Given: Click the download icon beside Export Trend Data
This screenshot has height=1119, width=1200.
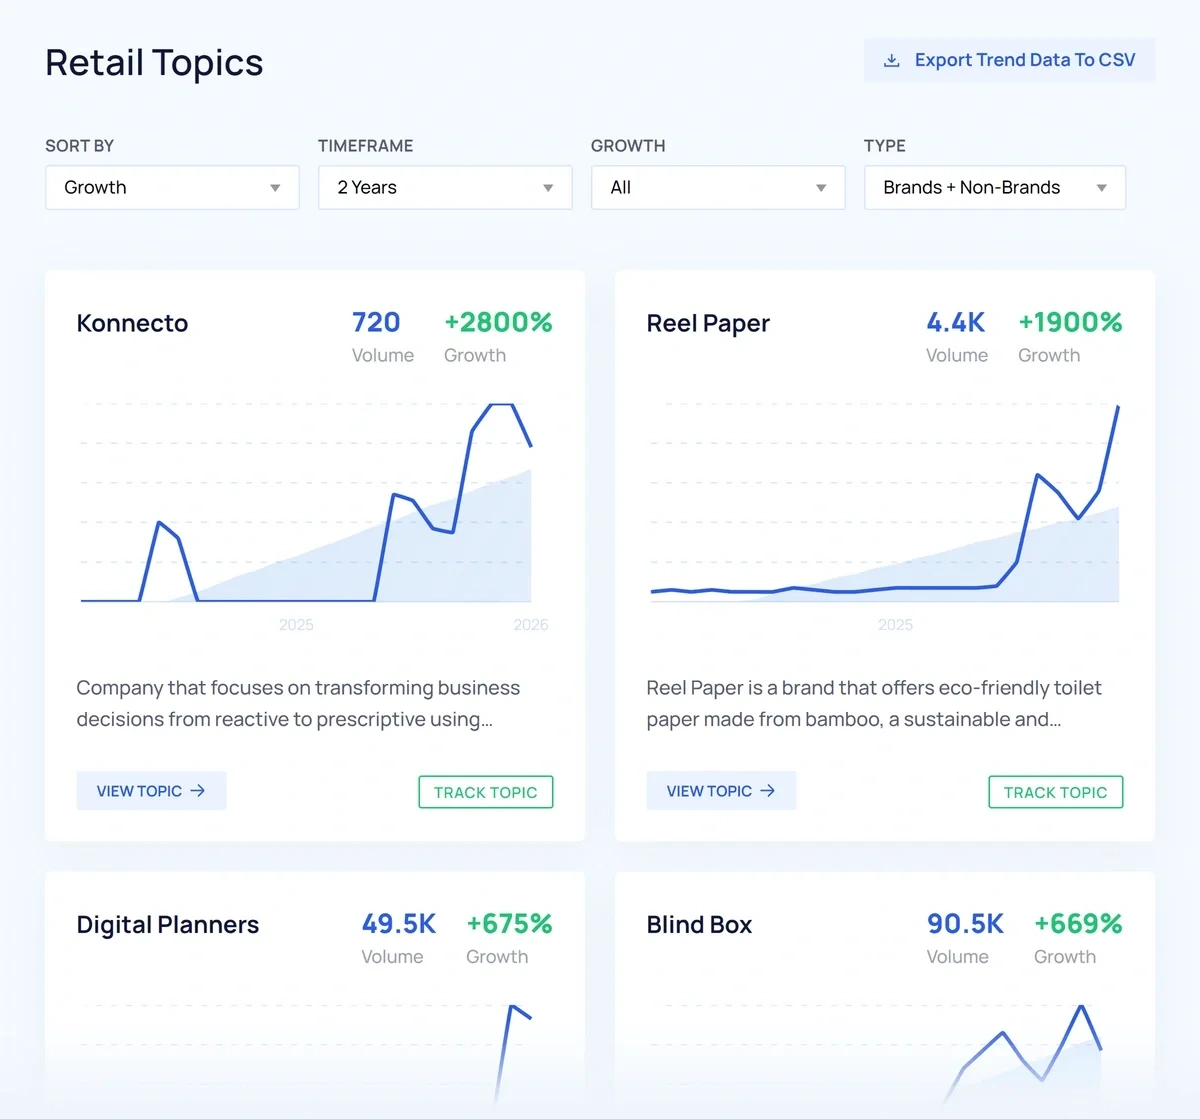Looking at the screenshot, I should pos(891,61).
